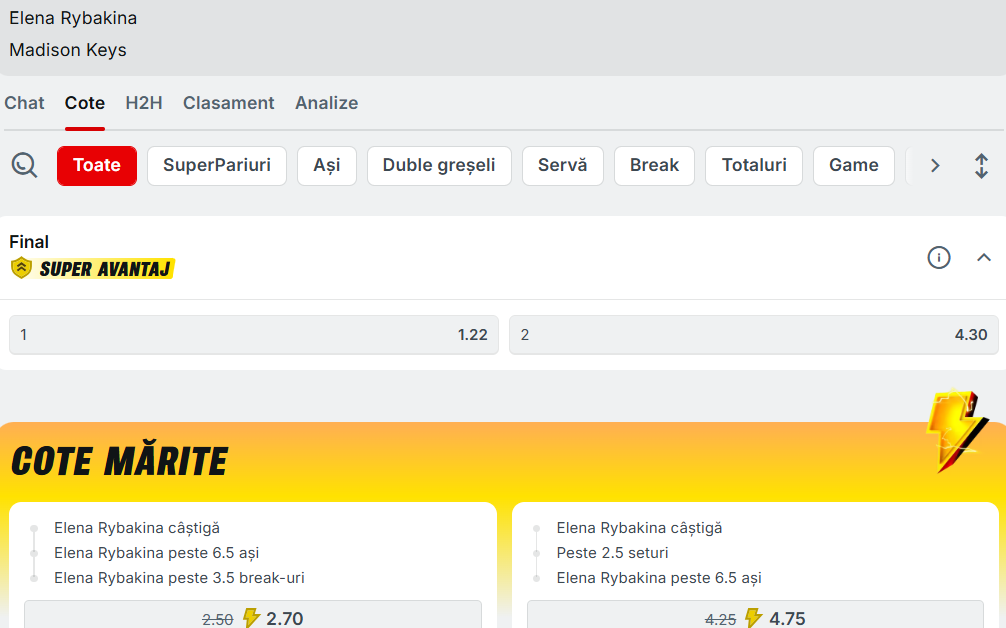Switch to the Chat tab
Image resolution: width=1006 pixels, height=628 pixels.
click(24, 103)
